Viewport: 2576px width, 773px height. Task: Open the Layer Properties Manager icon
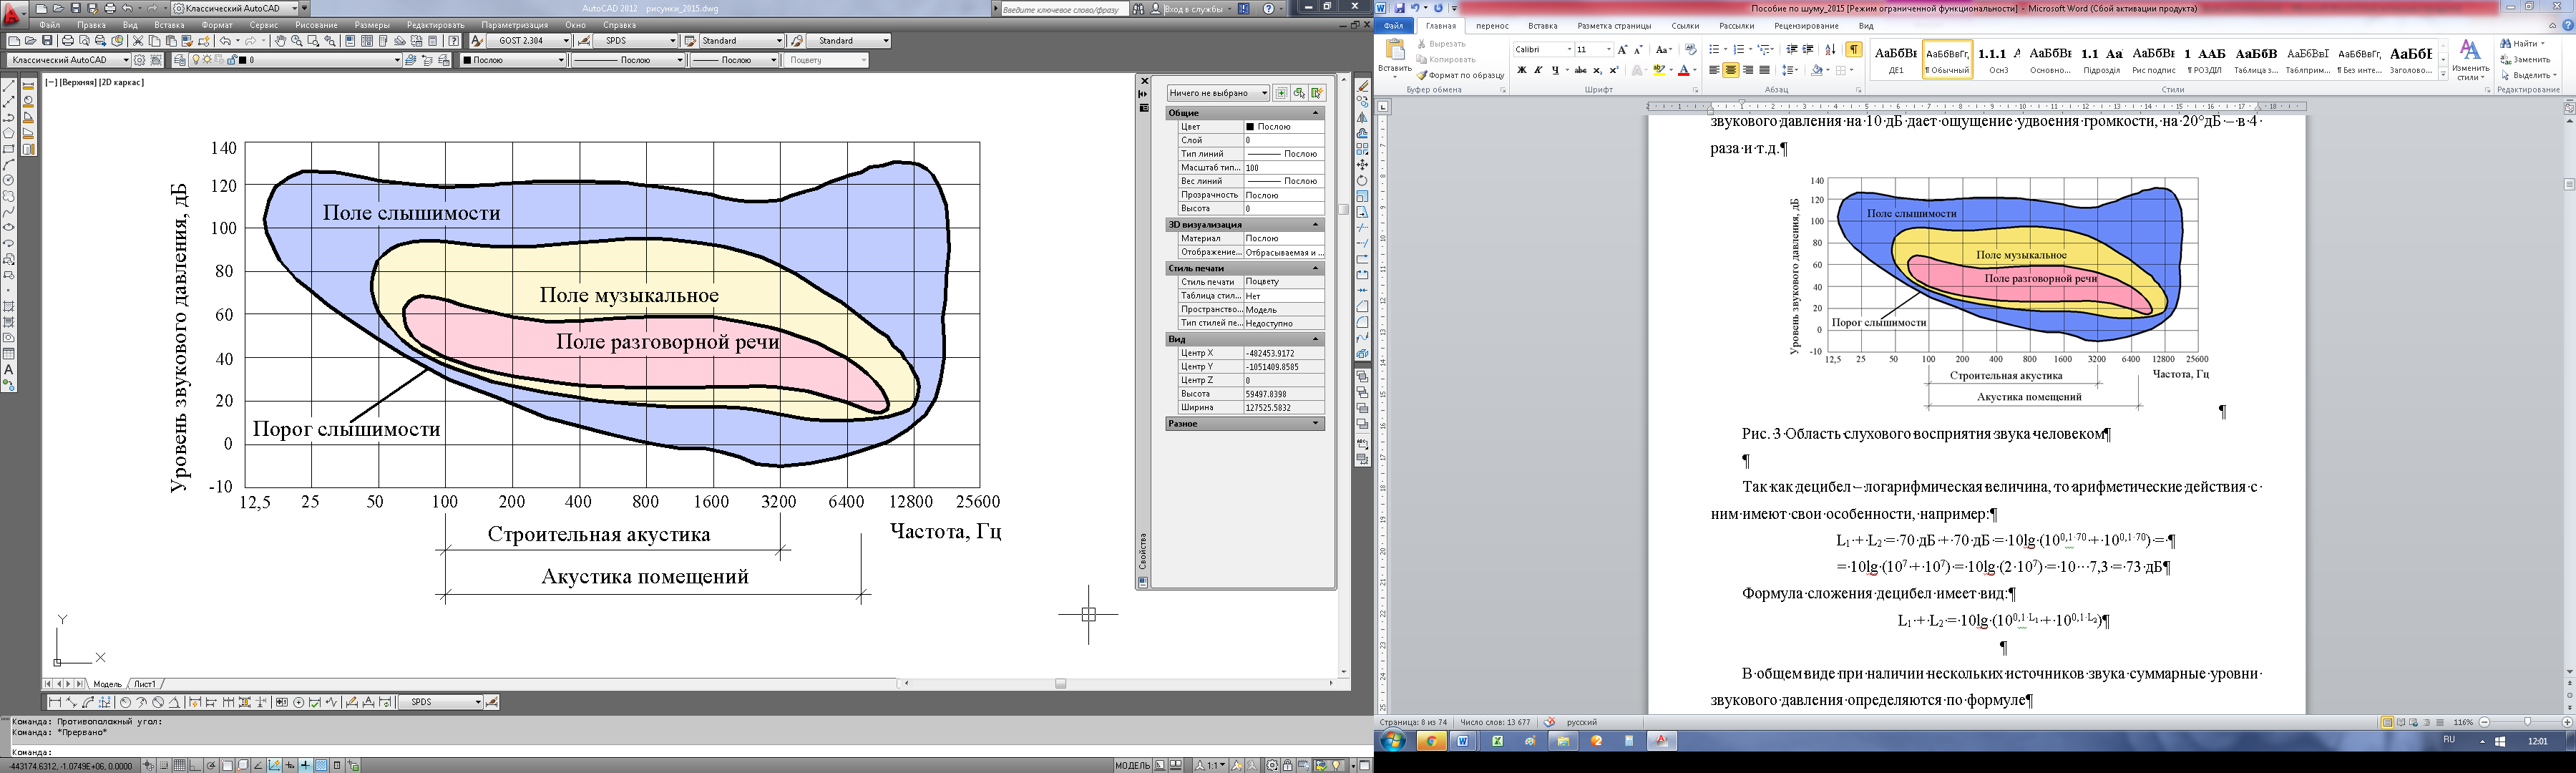(180, 60)
